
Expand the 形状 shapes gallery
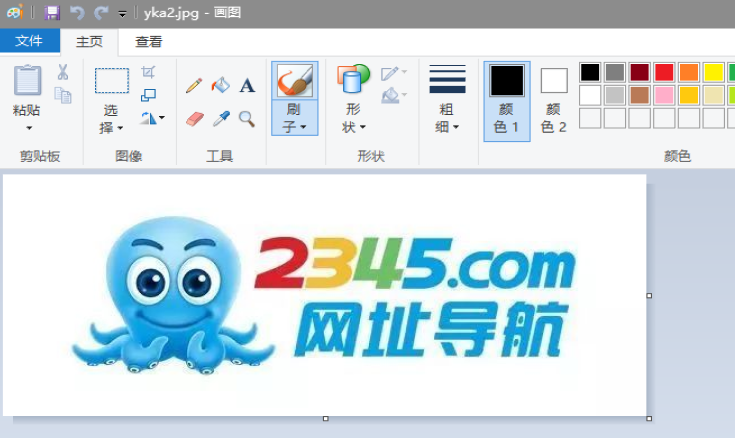click(354, 118)
